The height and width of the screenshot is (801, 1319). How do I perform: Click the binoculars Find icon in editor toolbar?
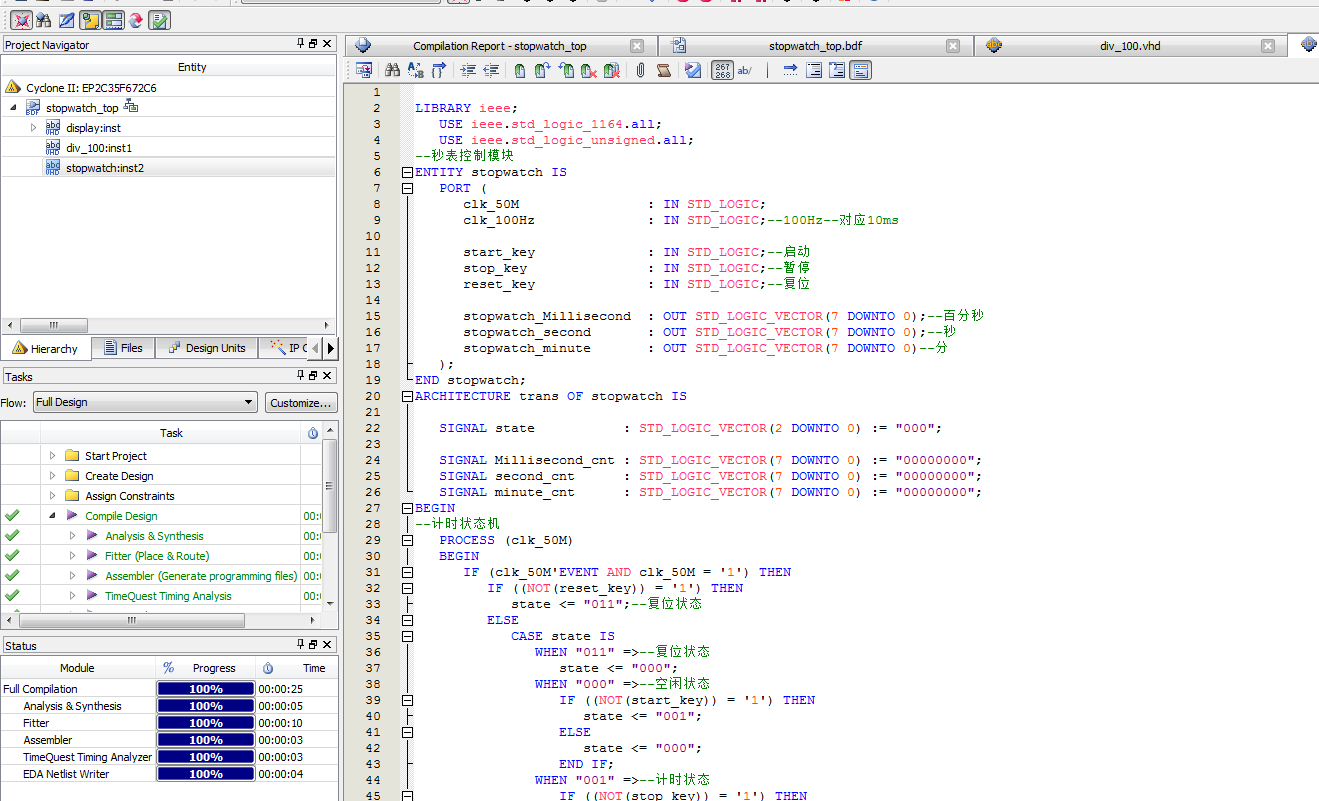[x=392, y=70]
